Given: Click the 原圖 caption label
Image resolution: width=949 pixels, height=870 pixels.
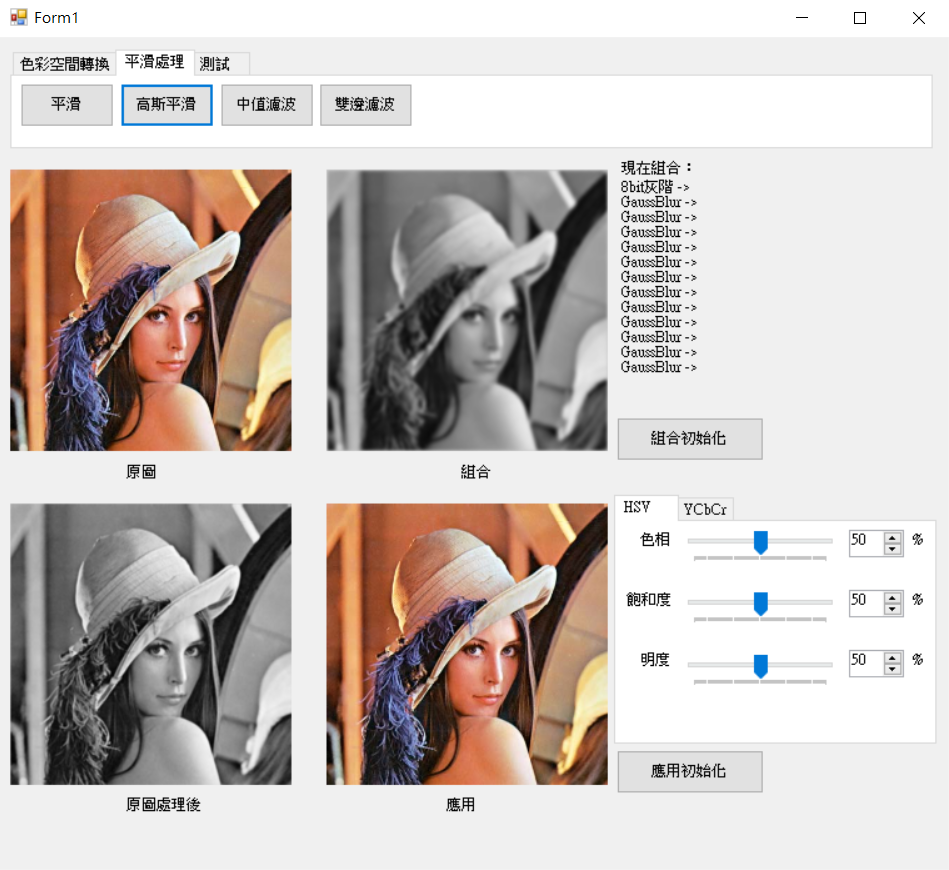Looking at the screenshot, I should click(x=141, y=472).
